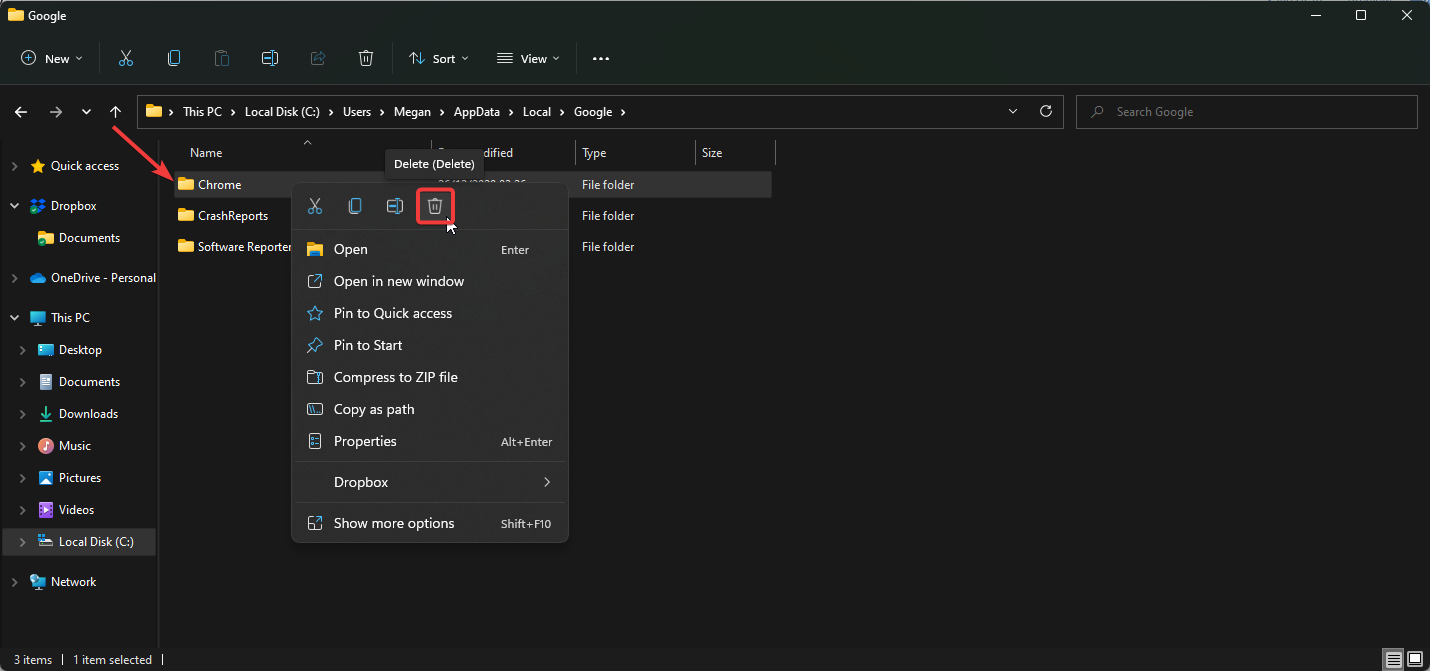Choose Compress to ZIP file
This screenshot has height=671, width=1430.
[430, 377]
